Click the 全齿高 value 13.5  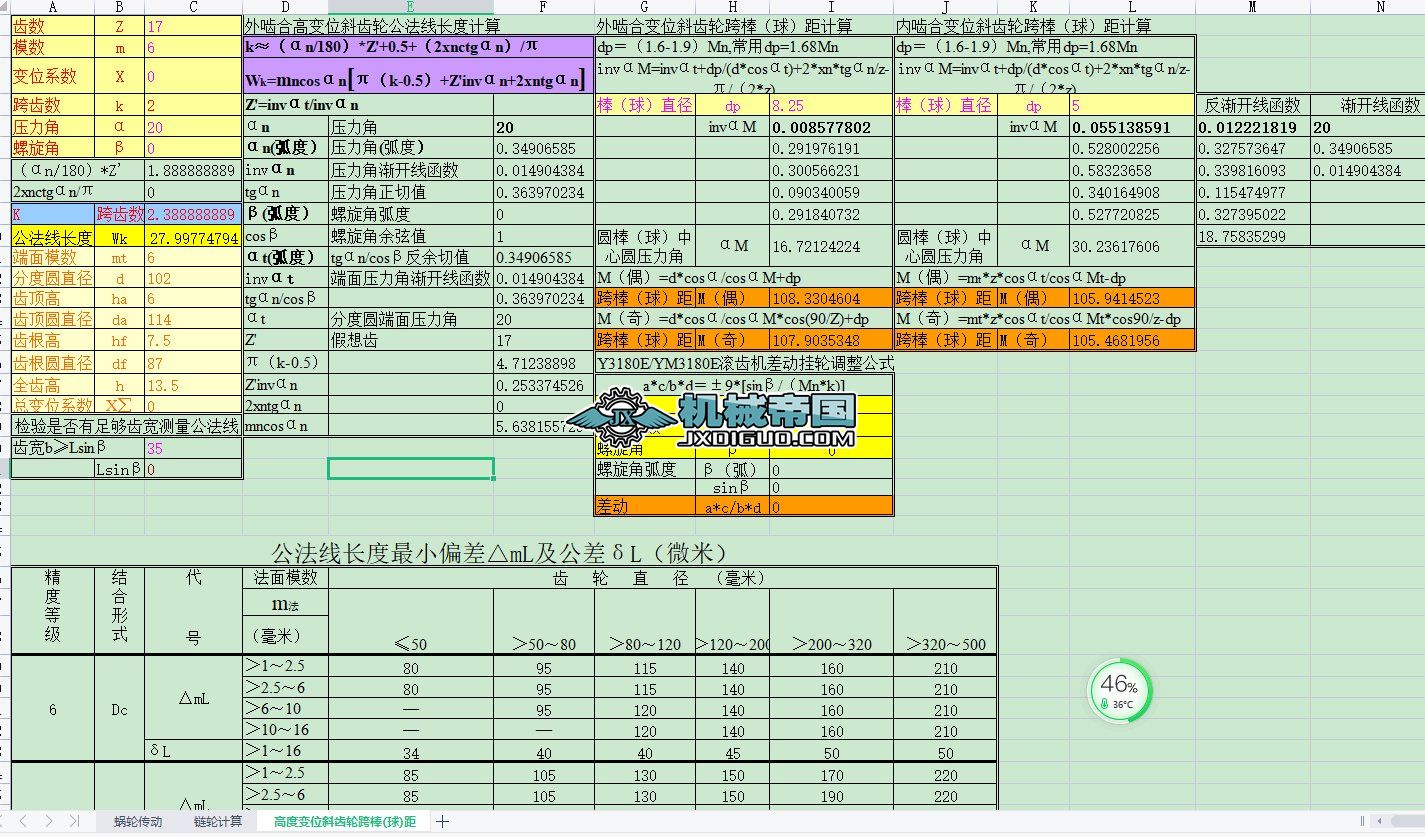pyautogui.click(x=193, y=385)
